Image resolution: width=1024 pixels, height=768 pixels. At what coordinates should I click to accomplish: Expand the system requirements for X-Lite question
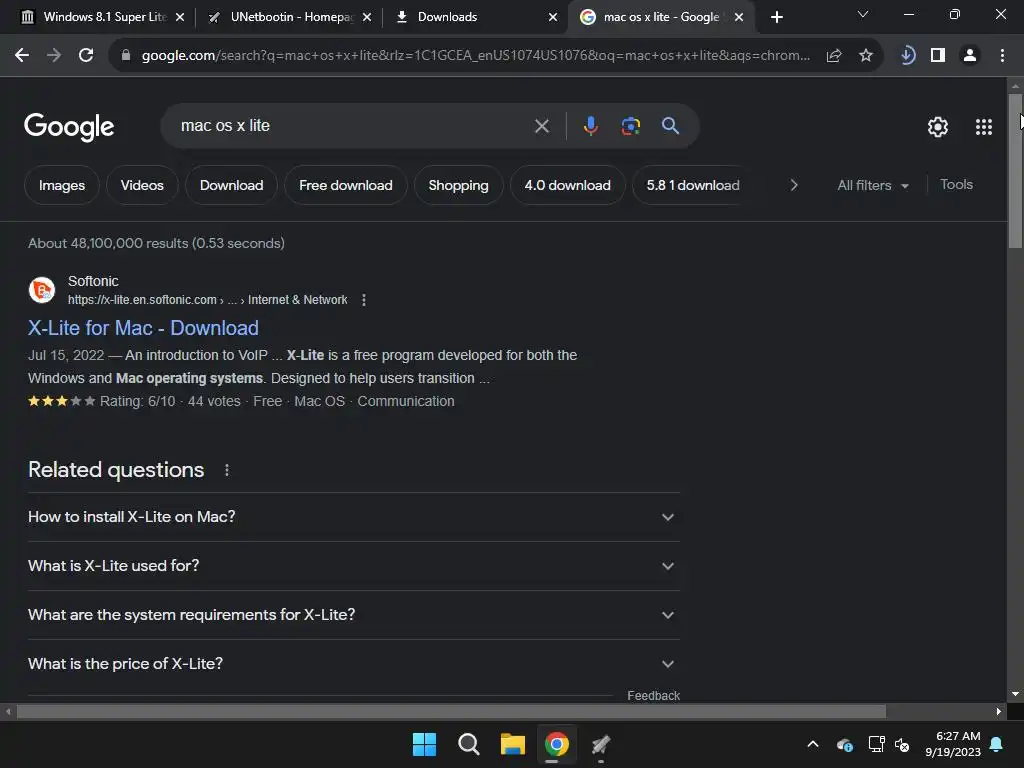(x=354, y=615)
